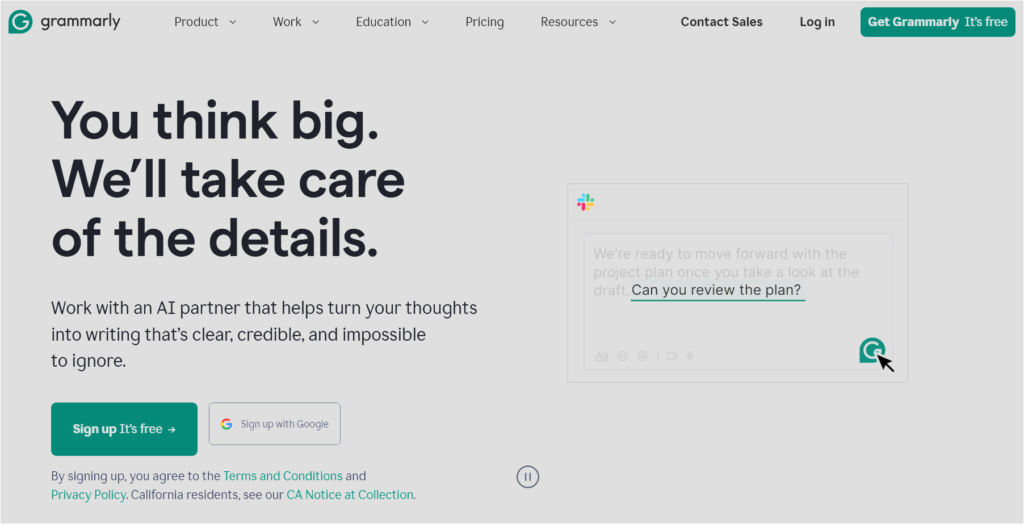This screenshot has height=524, width=1024.
Task: Expand the Product dropdown menu
Action: pyautogui.click(x=205, y=22)
